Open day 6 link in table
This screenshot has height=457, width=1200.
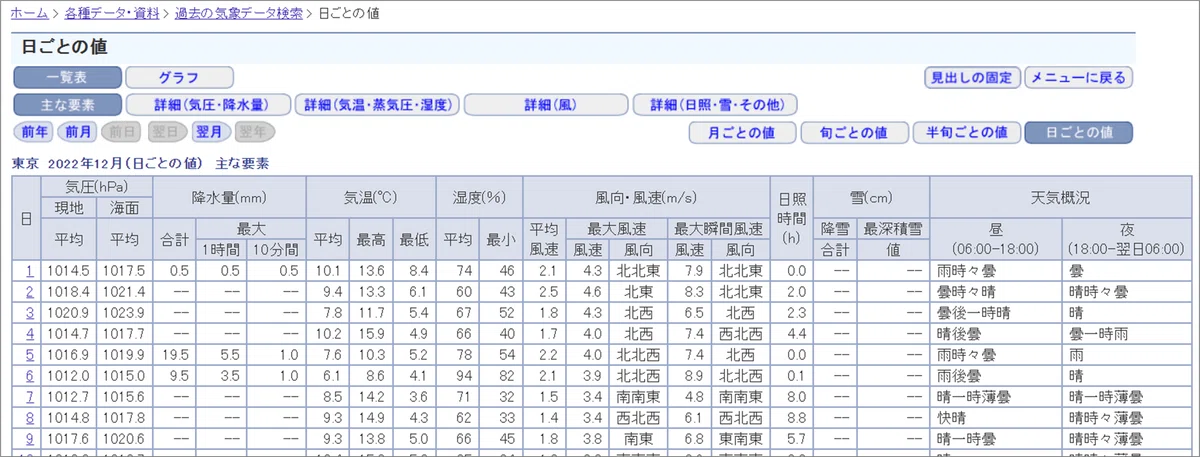30,375
